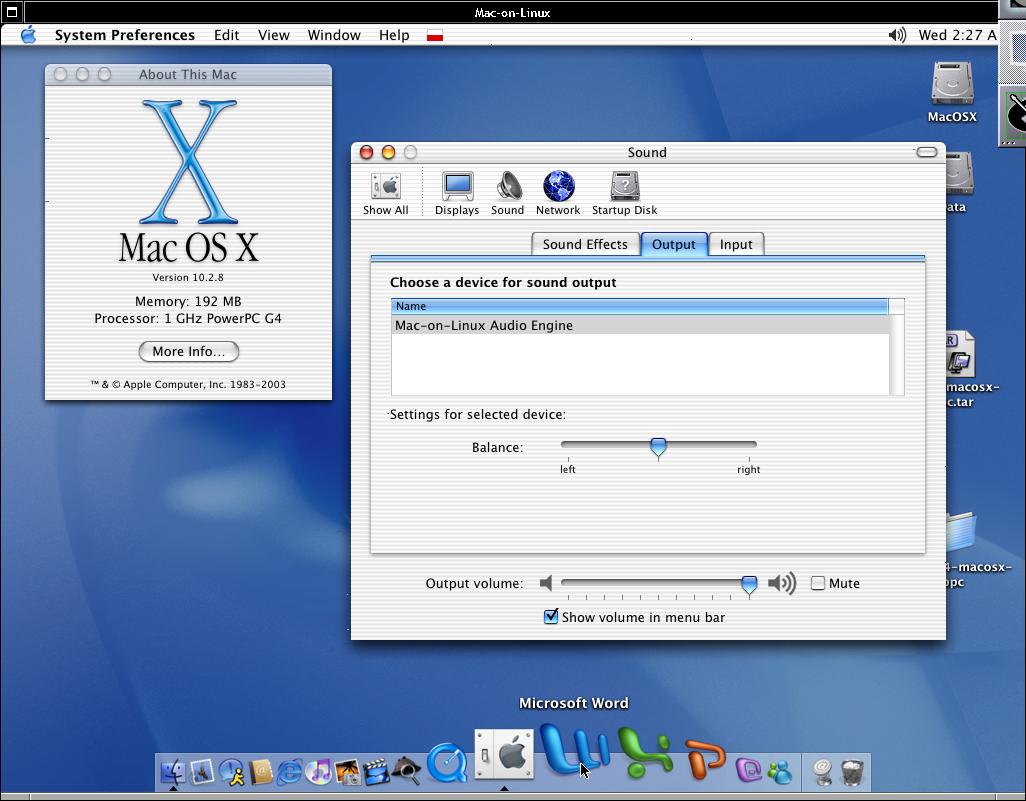Click Version 10.2.8 text in About This Mac
Image resolution: width=1026 pixels, height=801 pixels.
pyautogui.click(x=188, y=277)
